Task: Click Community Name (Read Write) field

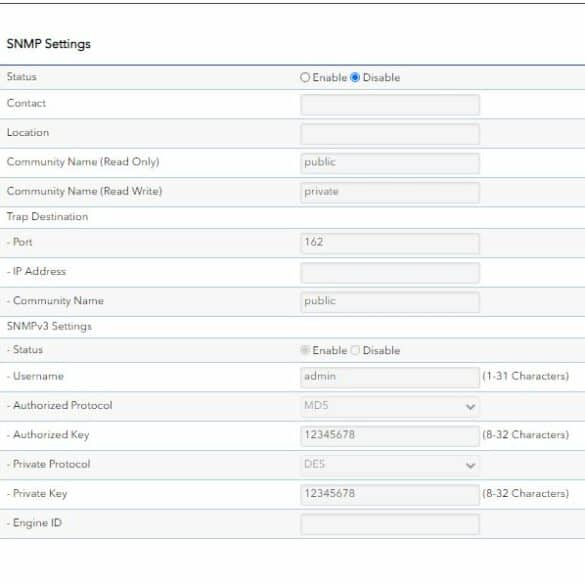Action: click(x=390, y=192)
